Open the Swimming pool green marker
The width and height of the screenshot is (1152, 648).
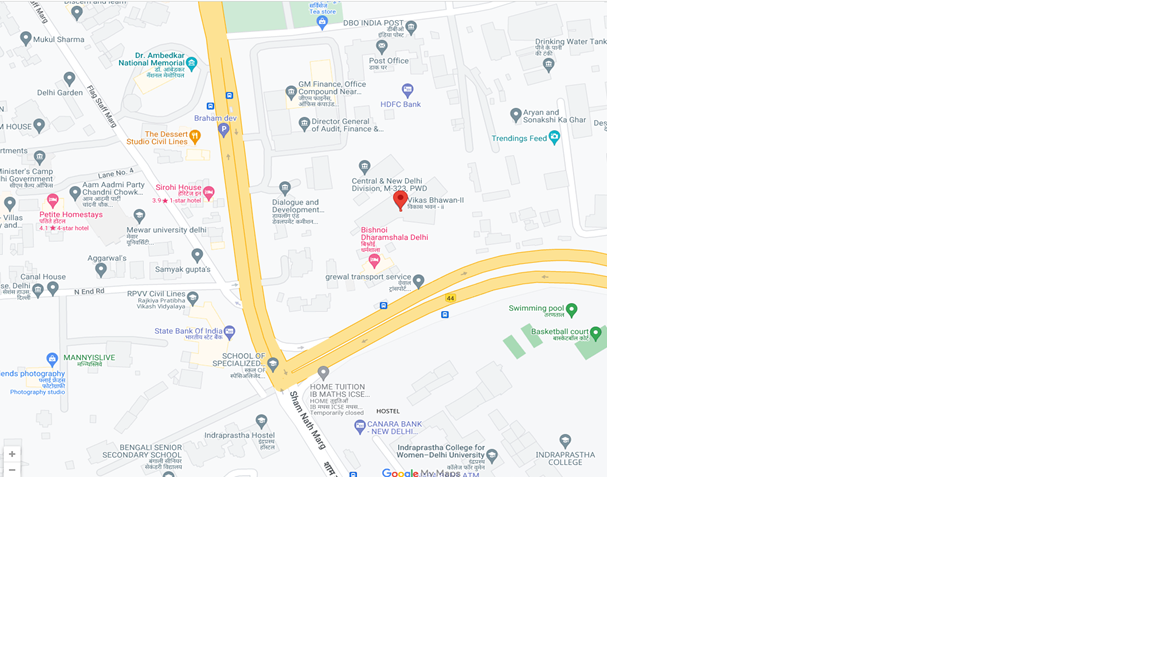pyautogui.click(x=572, y=310)
